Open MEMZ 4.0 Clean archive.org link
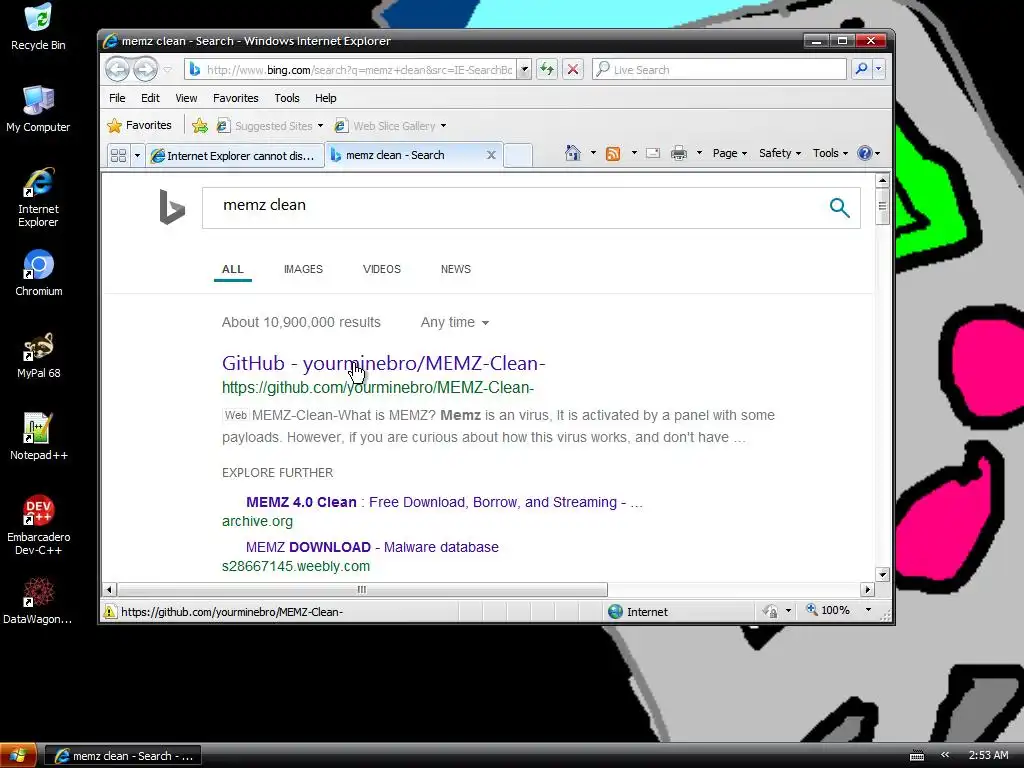This screenshot has height=768, width=1024. (x=444, y=502)
